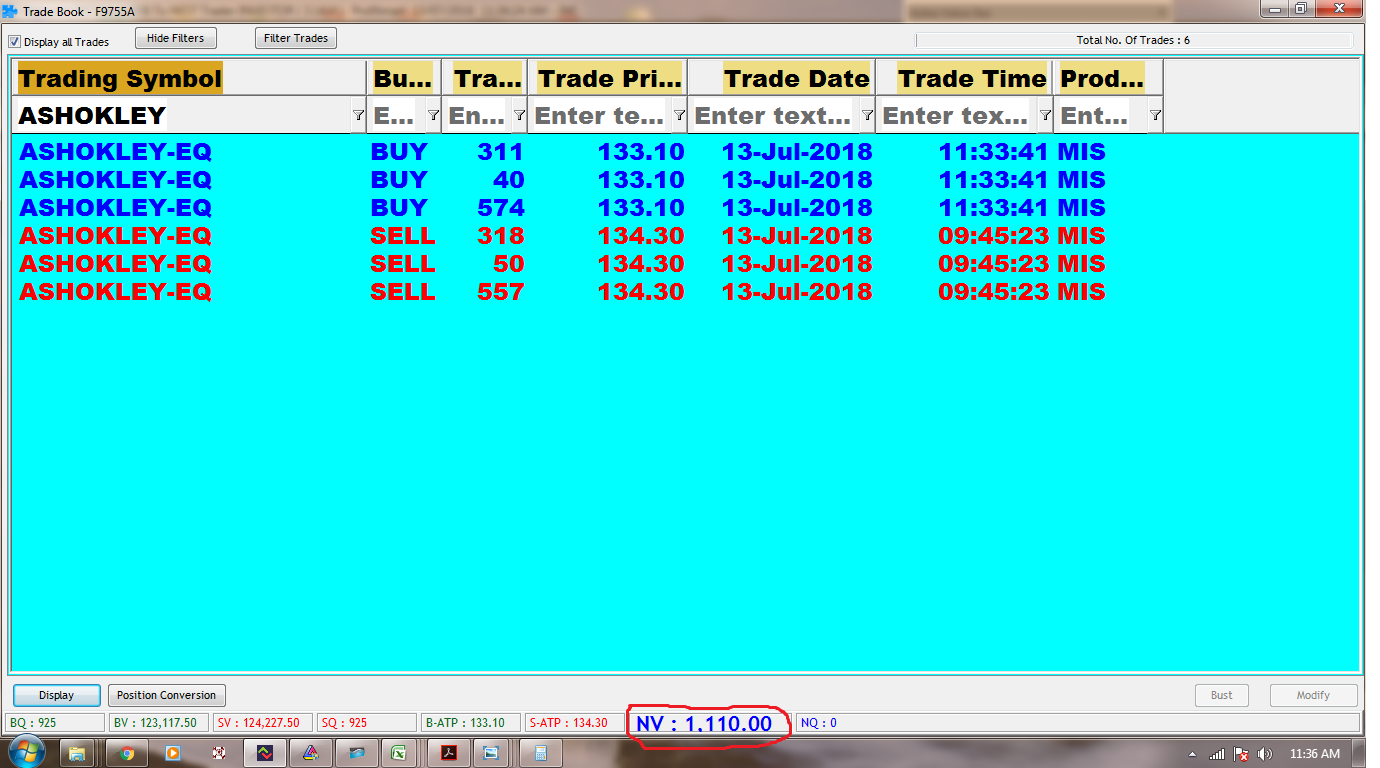Click the Bust button
The height and width of the screenshot is (768, 1380).
[x=1222, y=695]
